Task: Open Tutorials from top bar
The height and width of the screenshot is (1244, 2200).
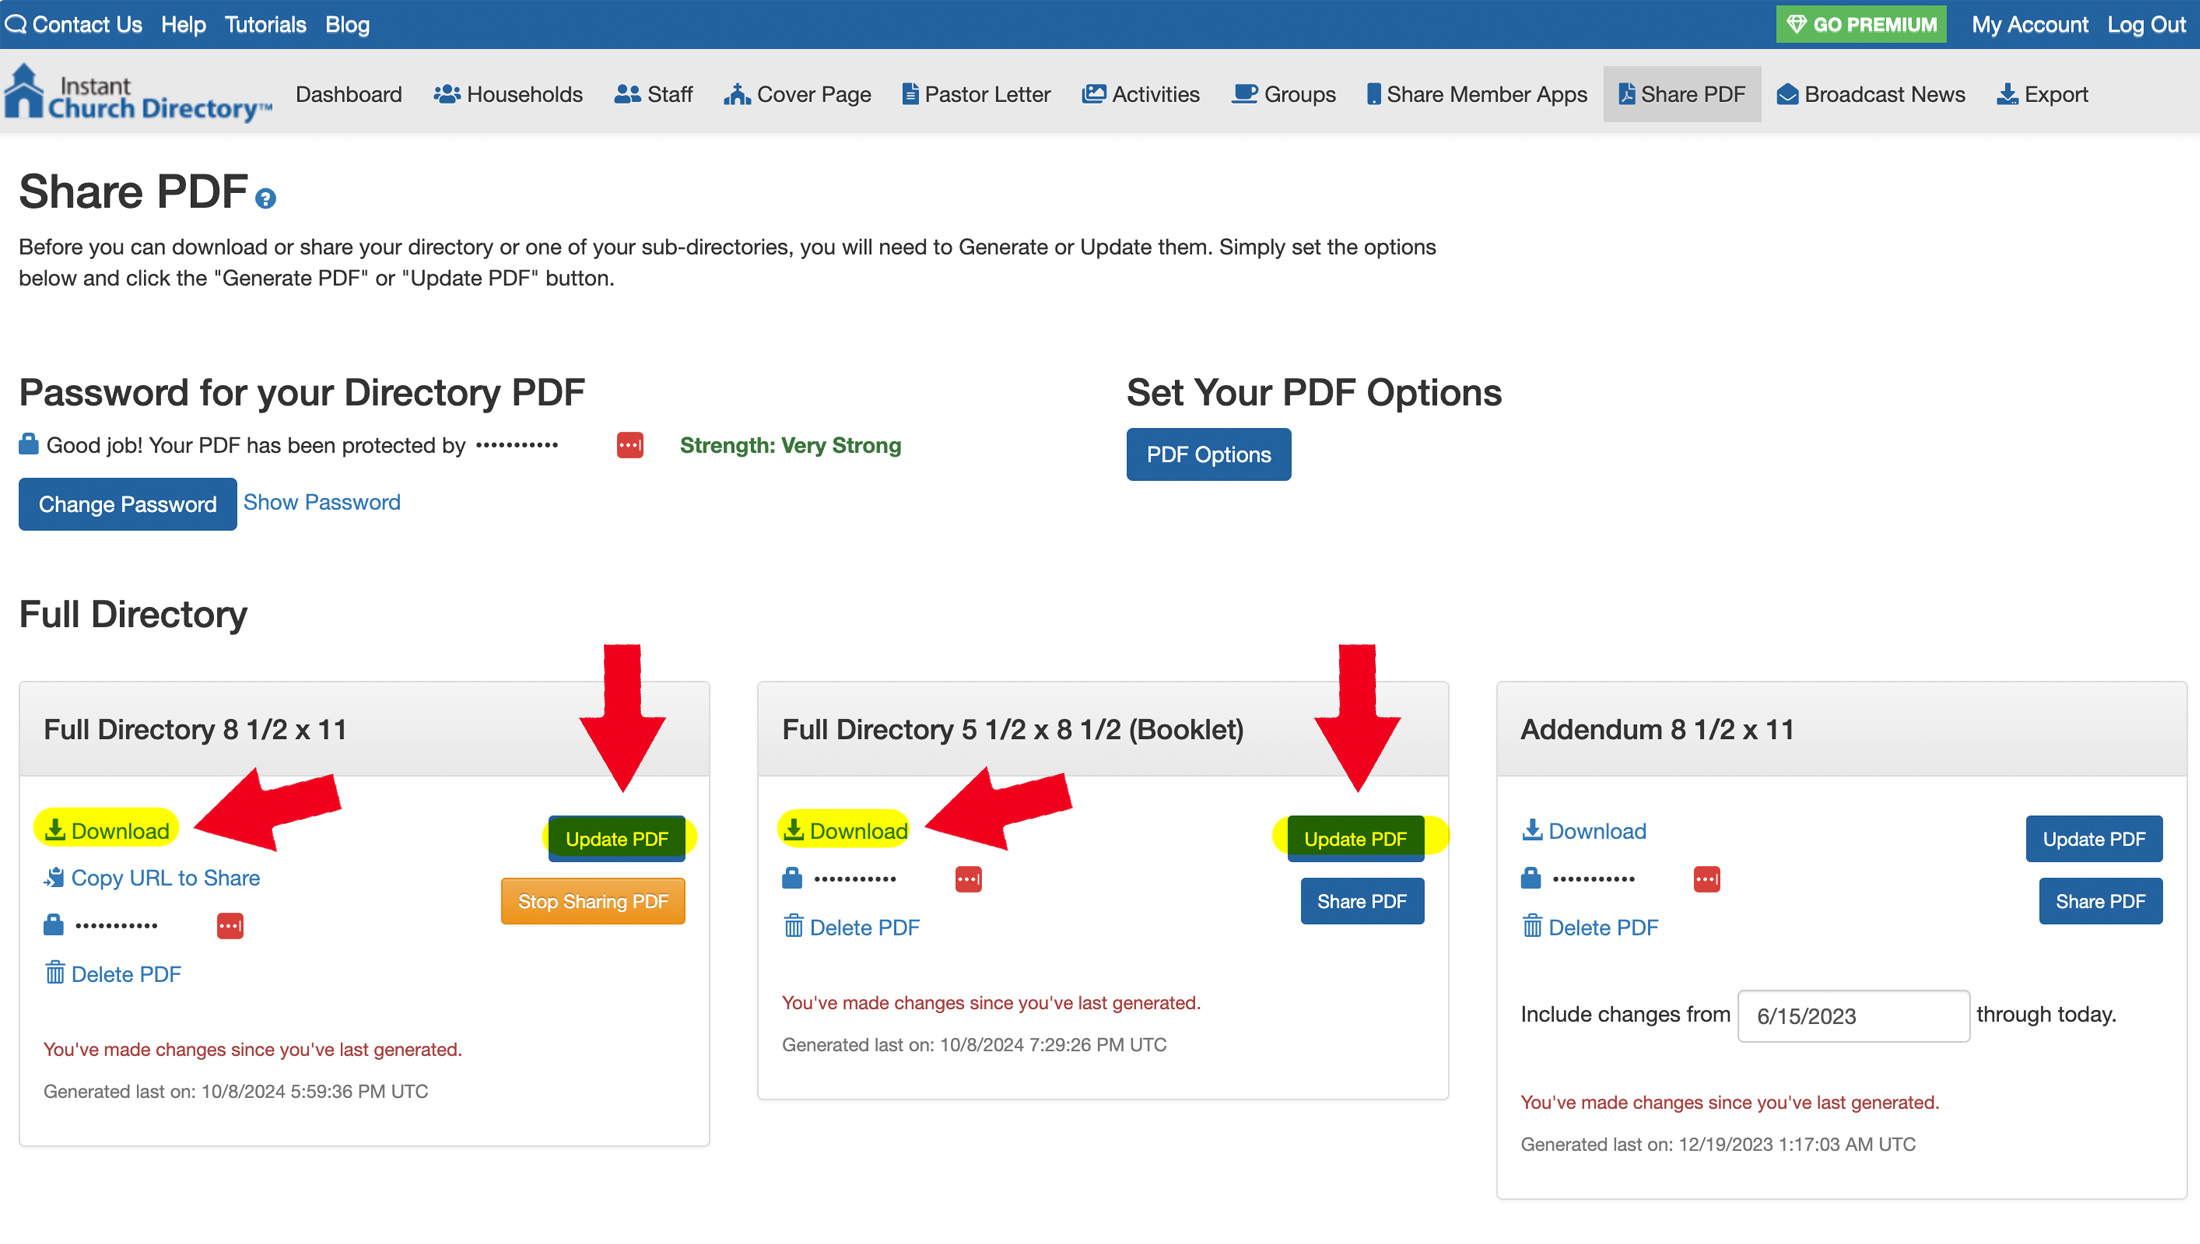Action: pyautogui.click(x=265, y=24)
